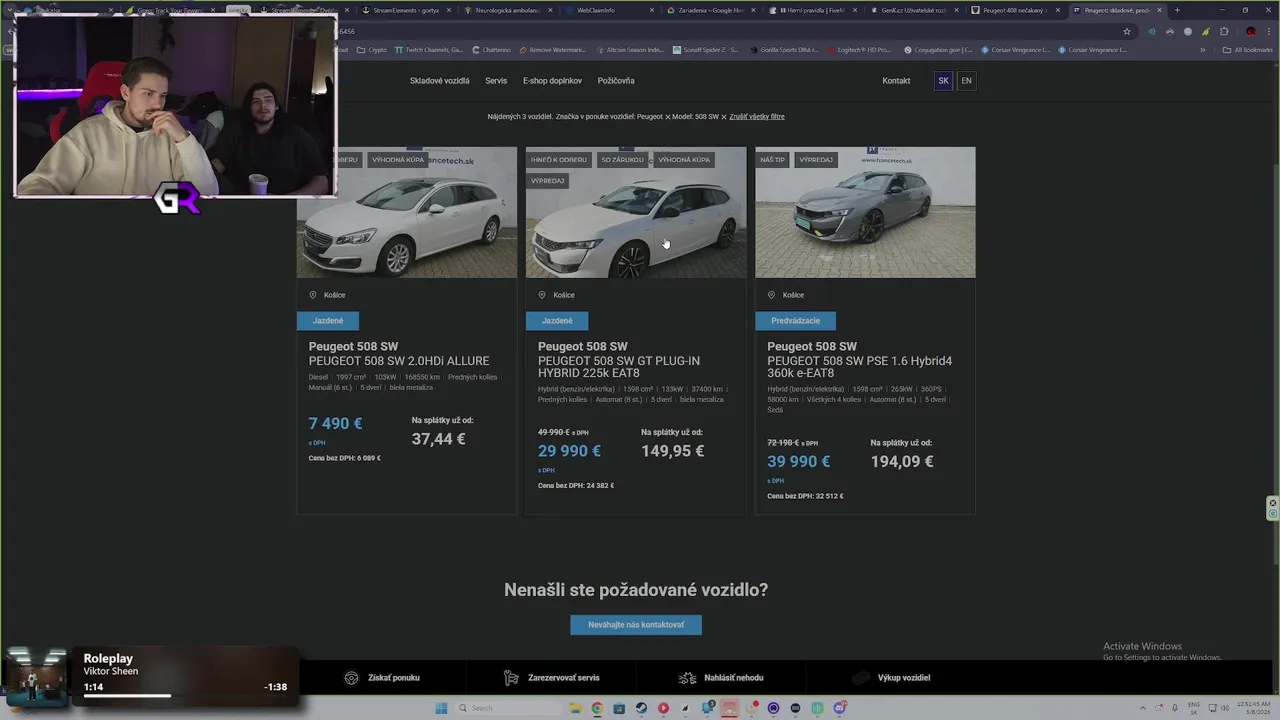The image size is (1280, 720).
Task: Click location pin on the GT PLUG-IN HYBRID card
Action: click(542, 295)
